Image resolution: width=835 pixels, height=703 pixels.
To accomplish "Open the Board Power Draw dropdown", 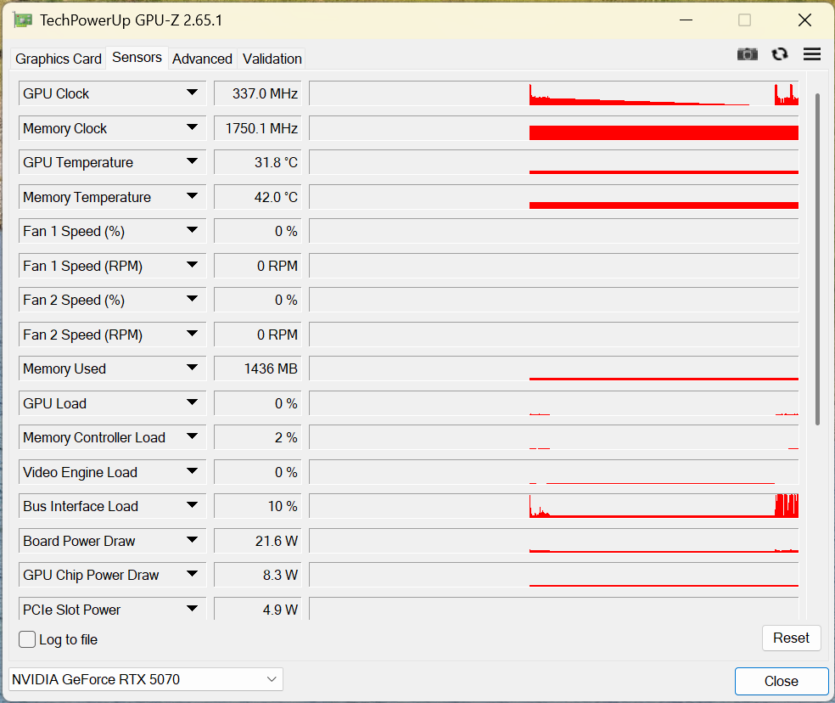I will pos(192,540).
